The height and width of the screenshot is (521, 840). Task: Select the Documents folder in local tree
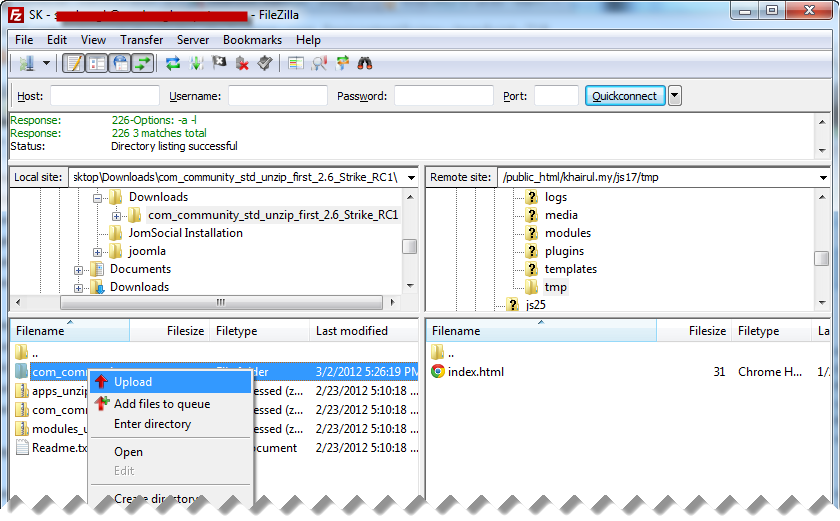(x=140, y=269)
